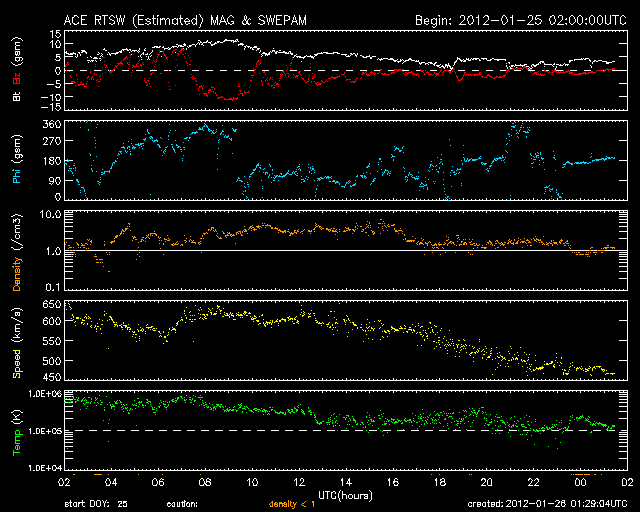Click the green "Temp (K)" axis label

(17, 432)
